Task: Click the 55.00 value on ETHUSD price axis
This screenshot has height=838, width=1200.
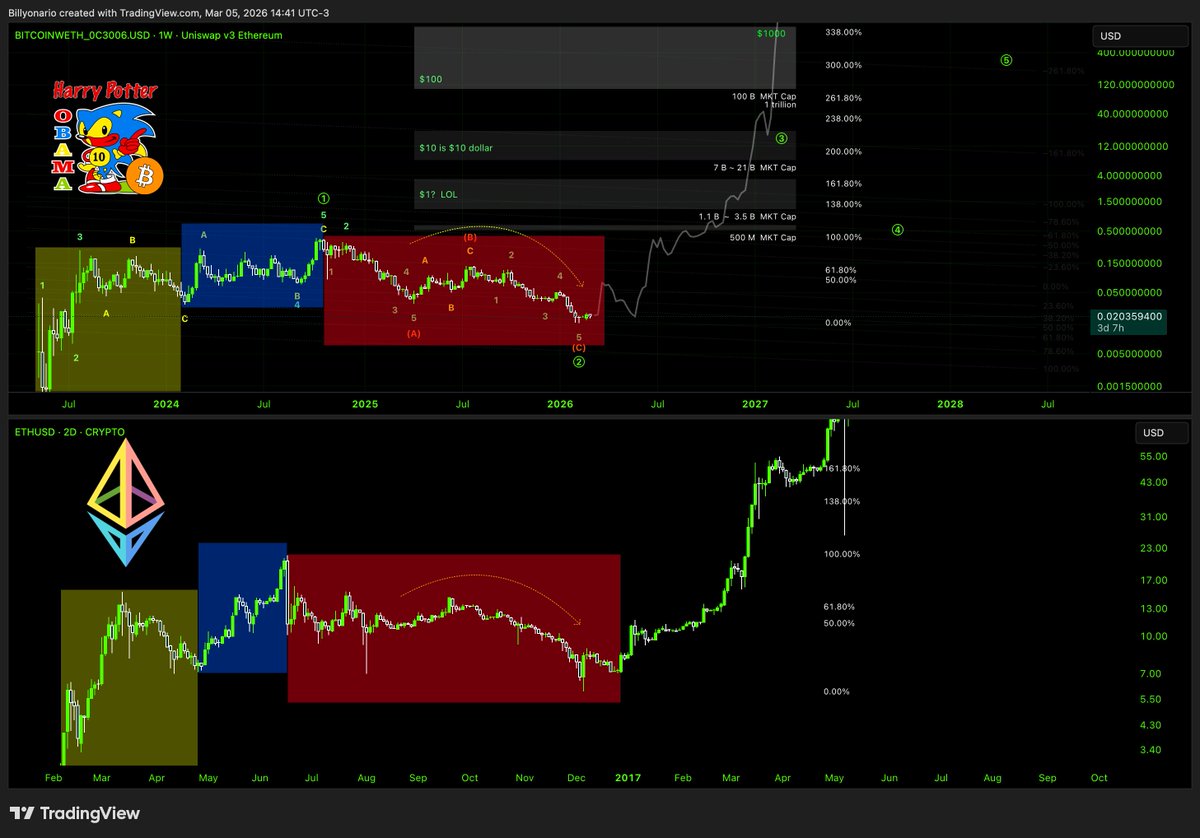Action: tap(1153, 457)
